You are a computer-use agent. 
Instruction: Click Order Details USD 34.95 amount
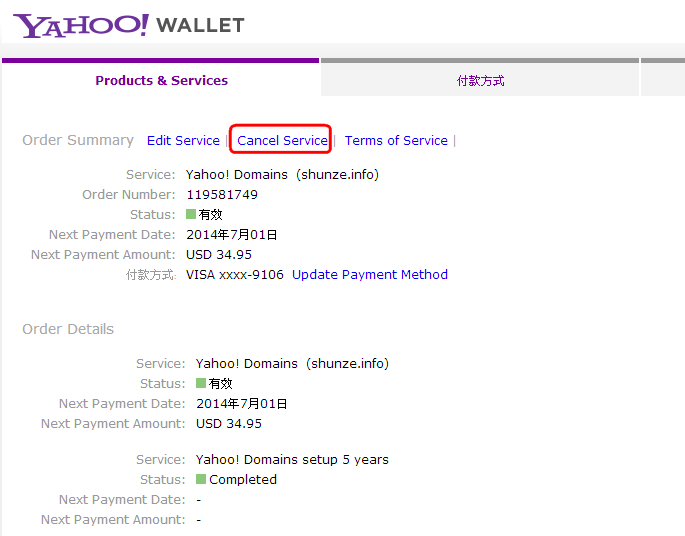click(229, 424)
